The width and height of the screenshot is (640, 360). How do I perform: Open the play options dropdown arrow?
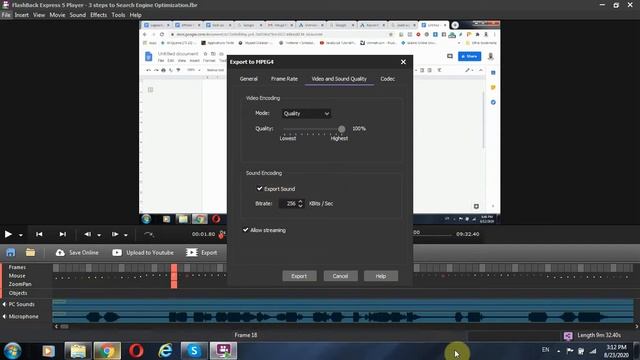21,236
